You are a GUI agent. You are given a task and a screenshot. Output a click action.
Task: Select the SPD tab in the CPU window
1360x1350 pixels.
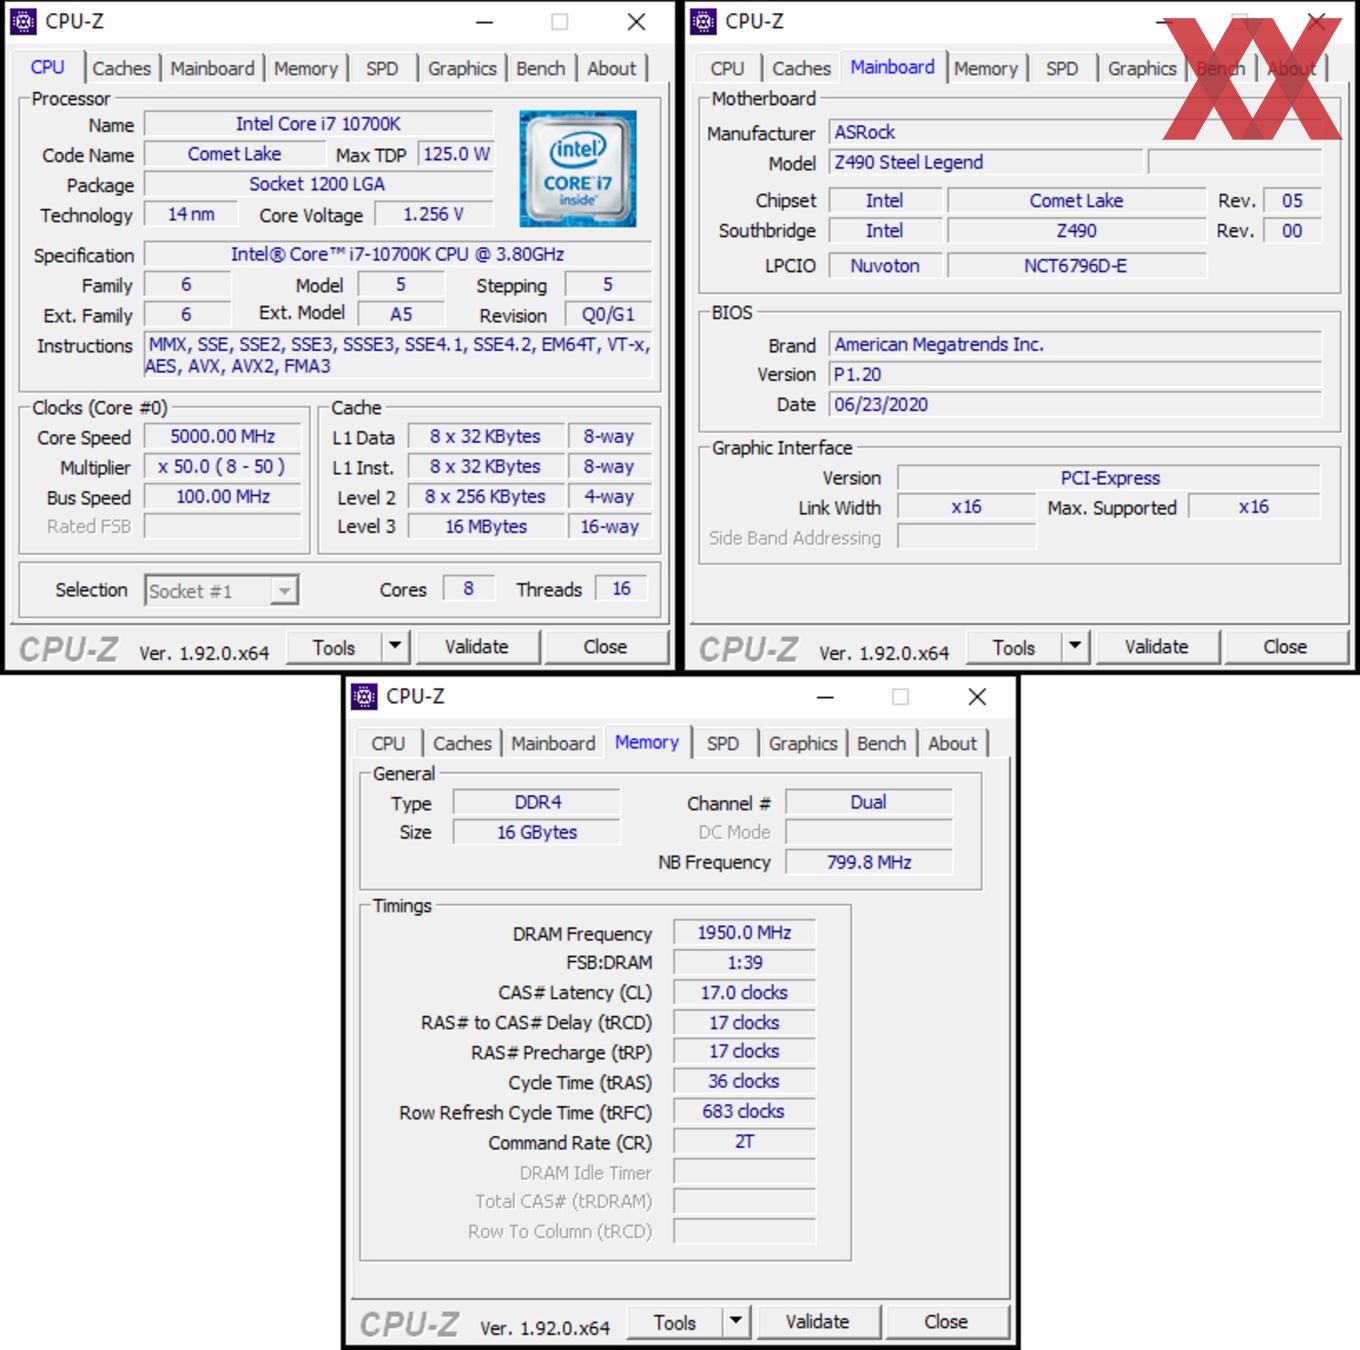click(382, 68)
